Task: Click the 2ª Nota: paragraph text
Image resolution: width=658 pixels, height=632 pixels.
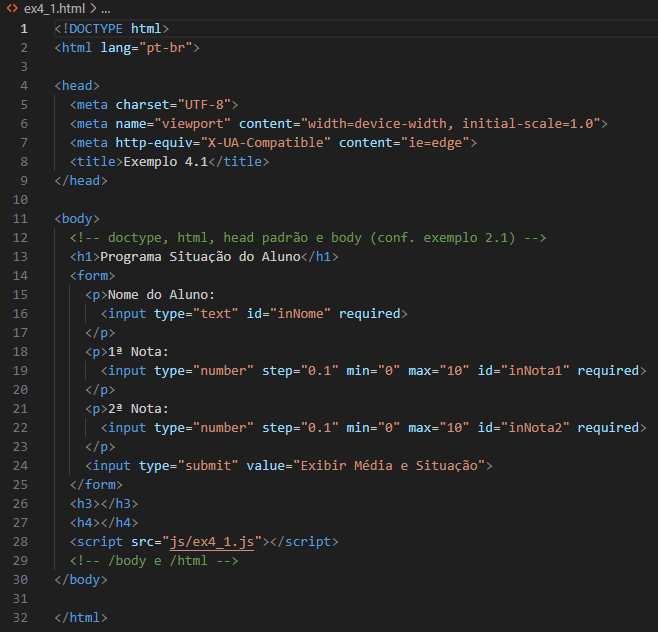Action: click(x=138, y=409)
